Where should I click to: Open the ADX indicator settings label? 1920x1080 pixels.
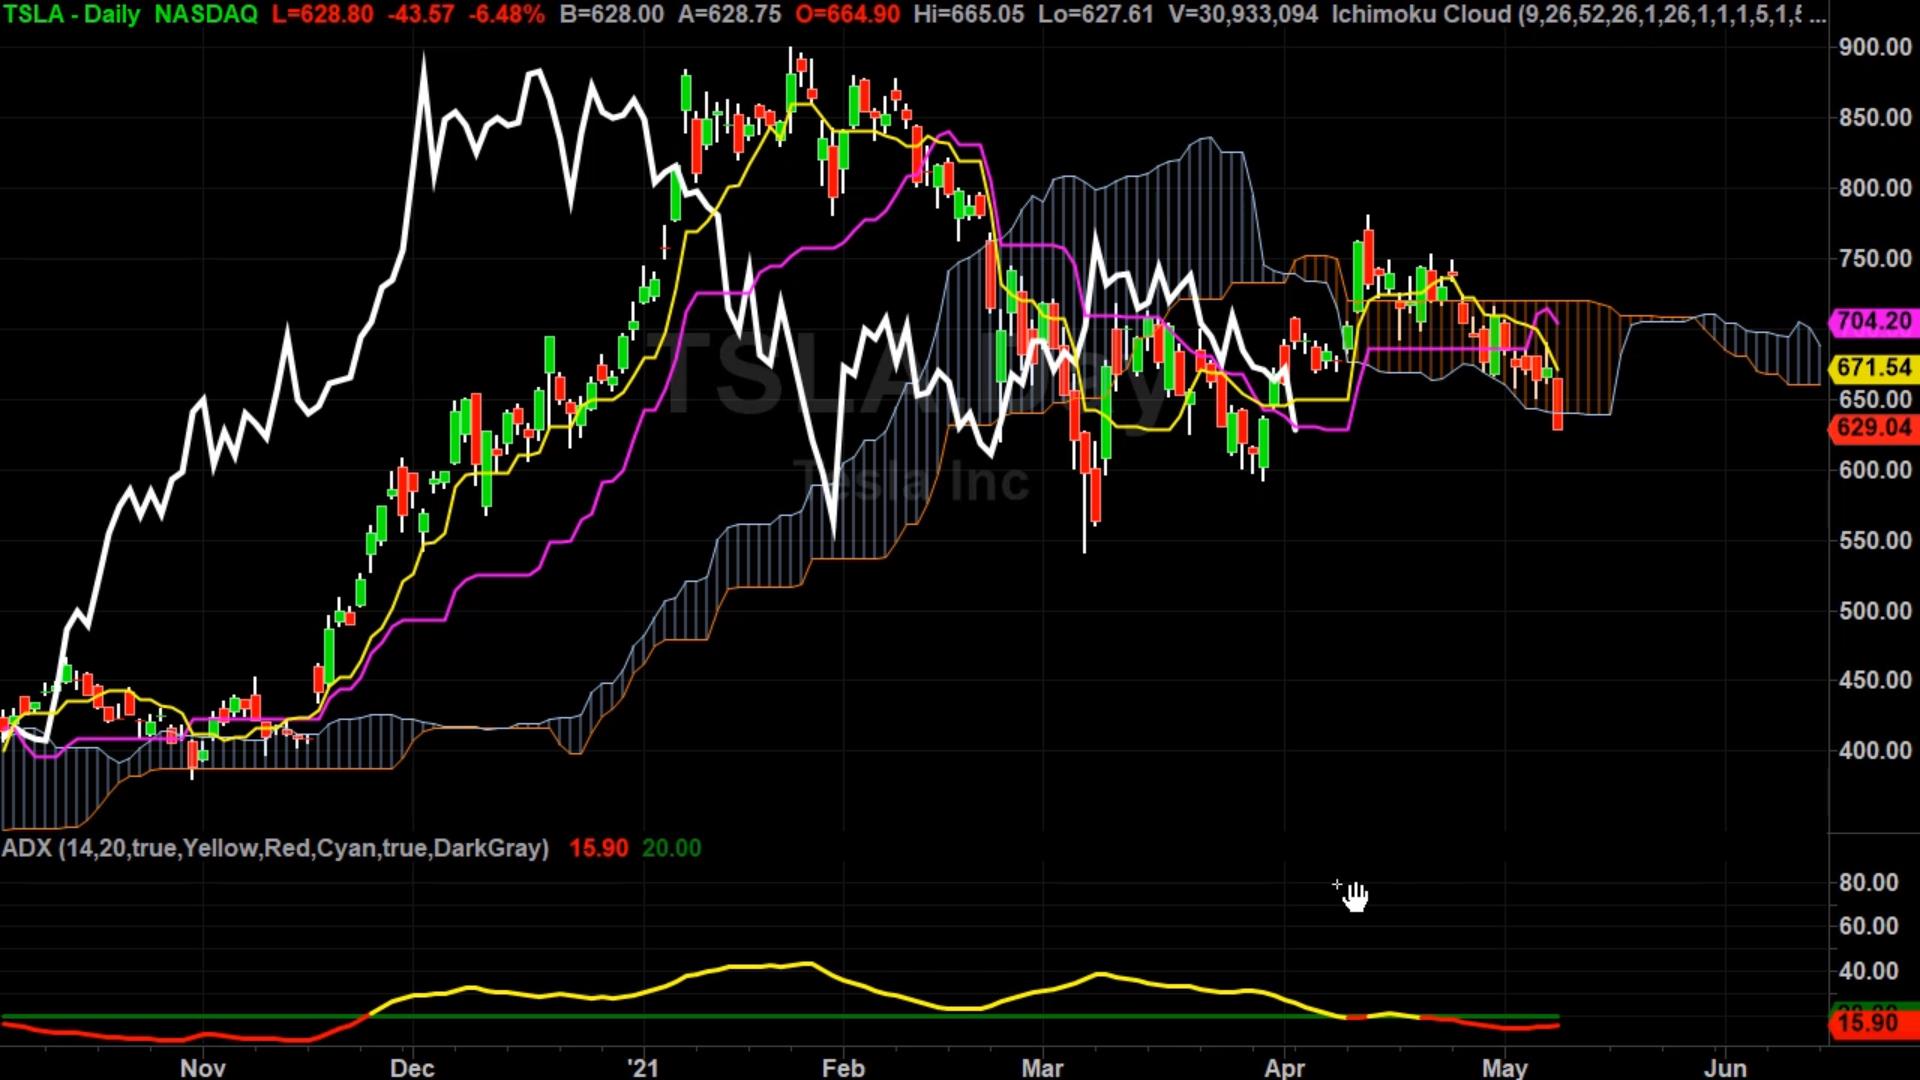click(275, 848)
